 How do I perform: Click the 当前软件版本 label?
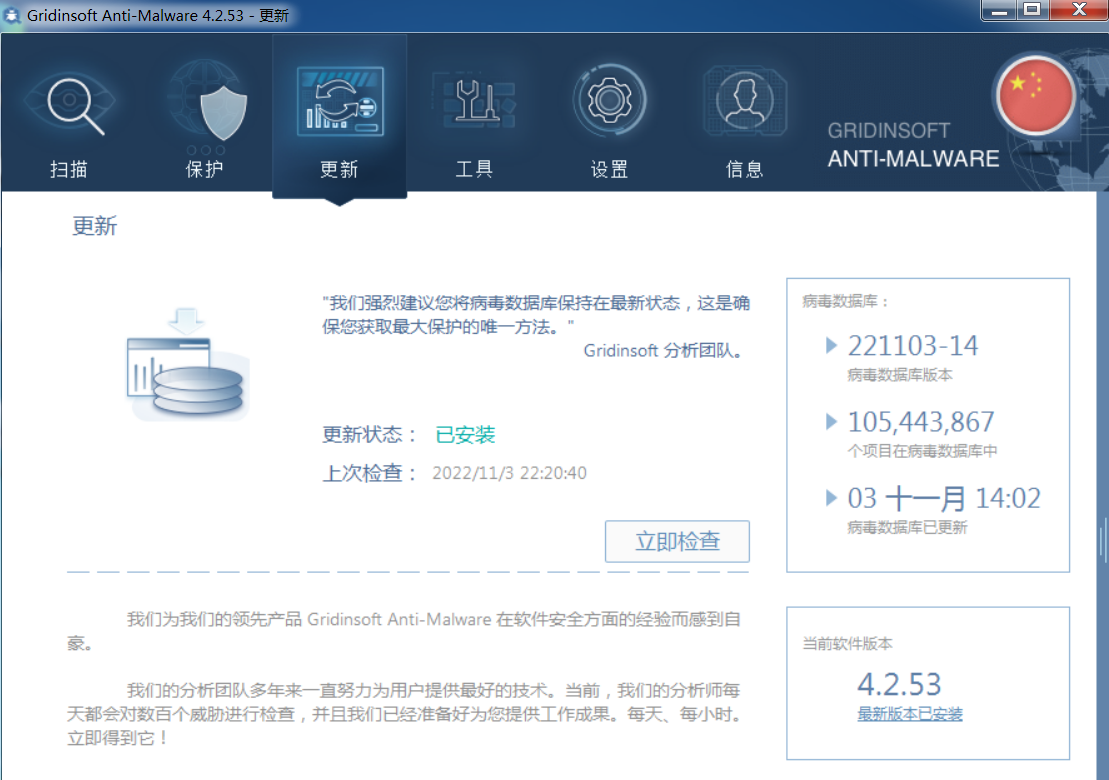coord(847,644)
